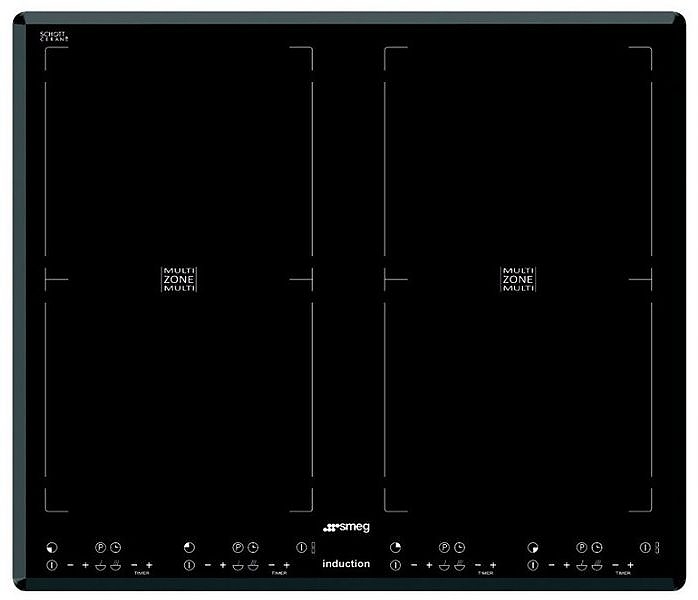Decrease rear-right zone heat with minus
Viewport: 698px width, 600px height.
point(414,565)
